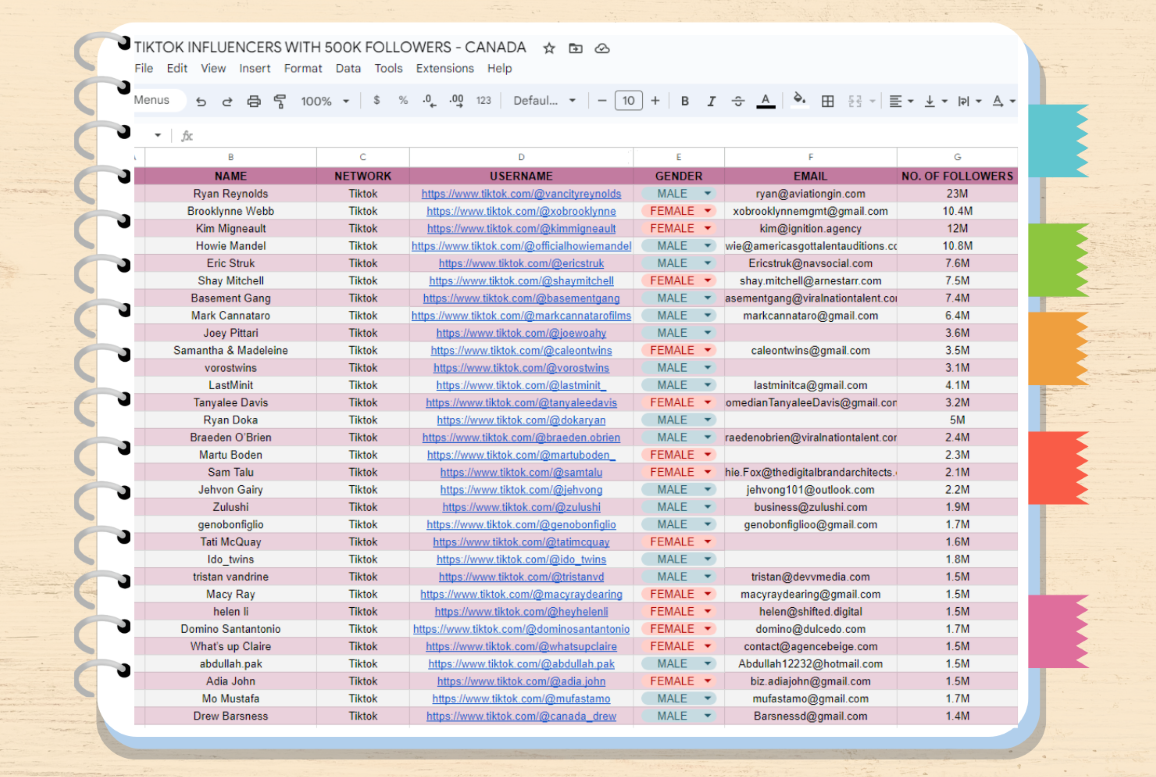Open the Insert menu

tap(254, 69)
